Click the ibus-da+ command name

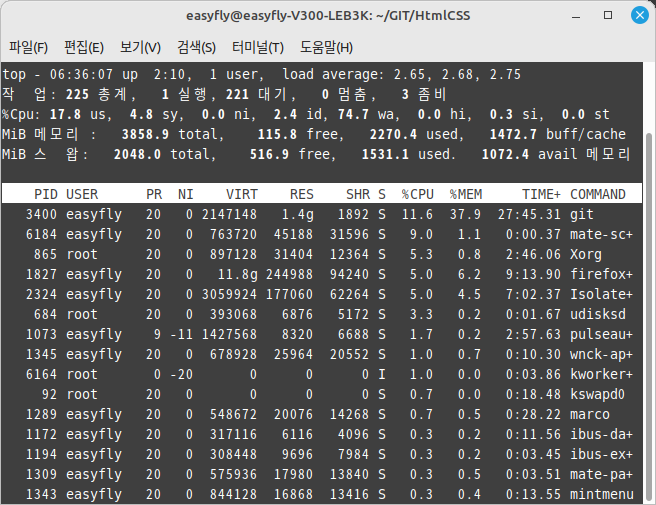coord(601,434)
